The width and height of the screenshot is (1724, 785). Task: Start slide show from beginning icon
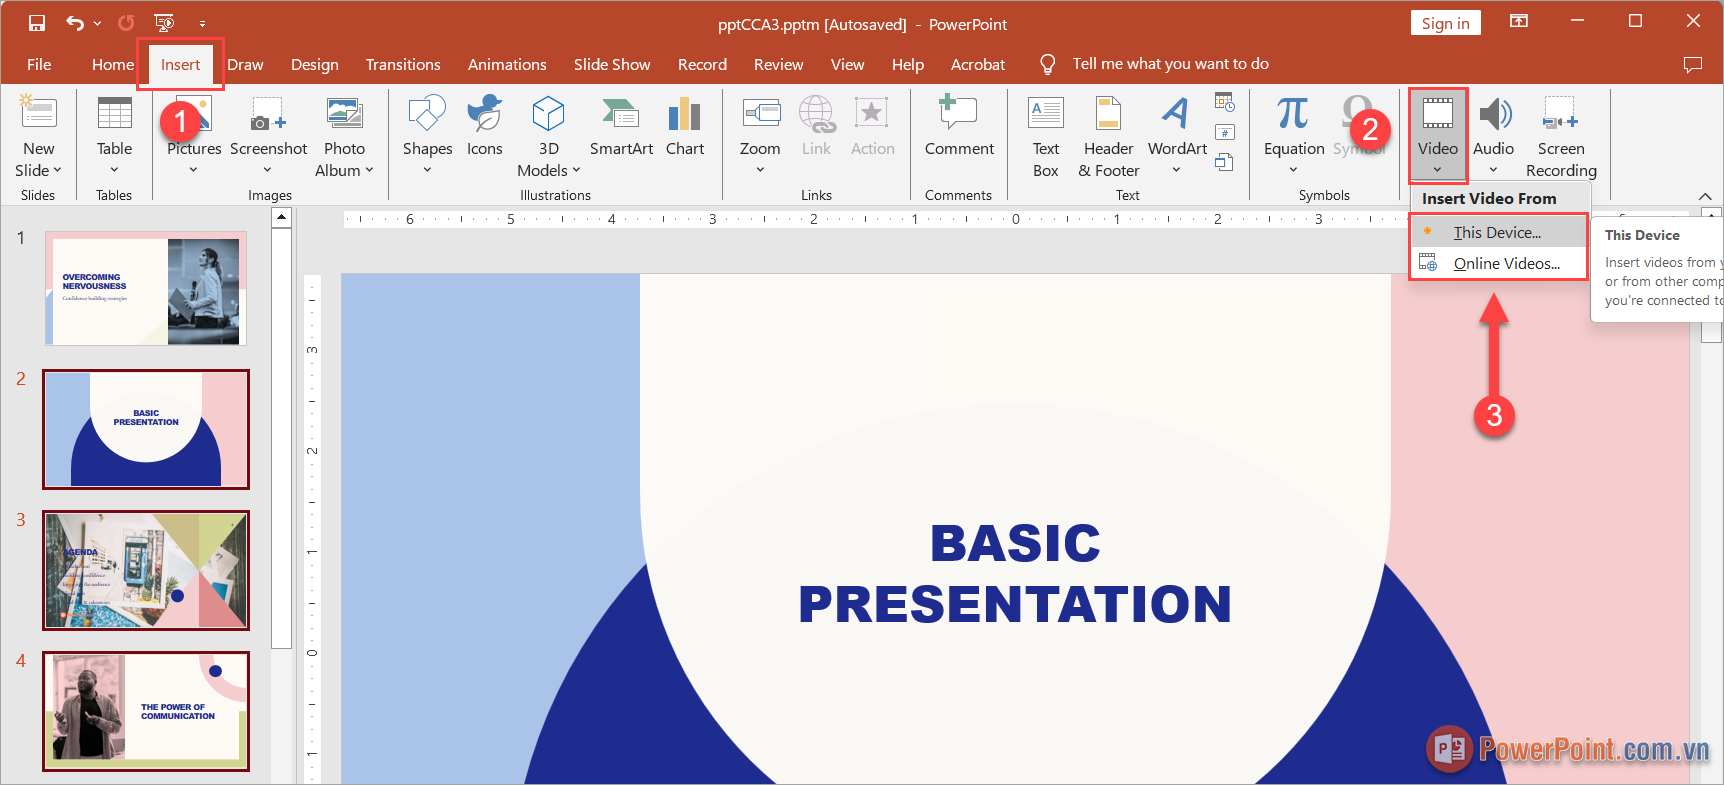coord(164,23)
